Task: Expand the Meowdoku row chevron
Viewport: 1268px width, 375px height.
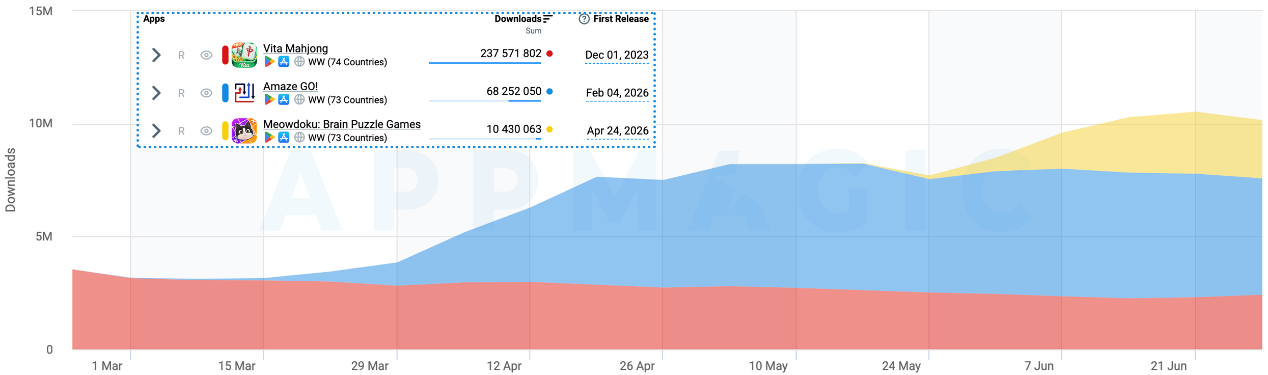Action: pyautogui.click(x=156, y=131)
